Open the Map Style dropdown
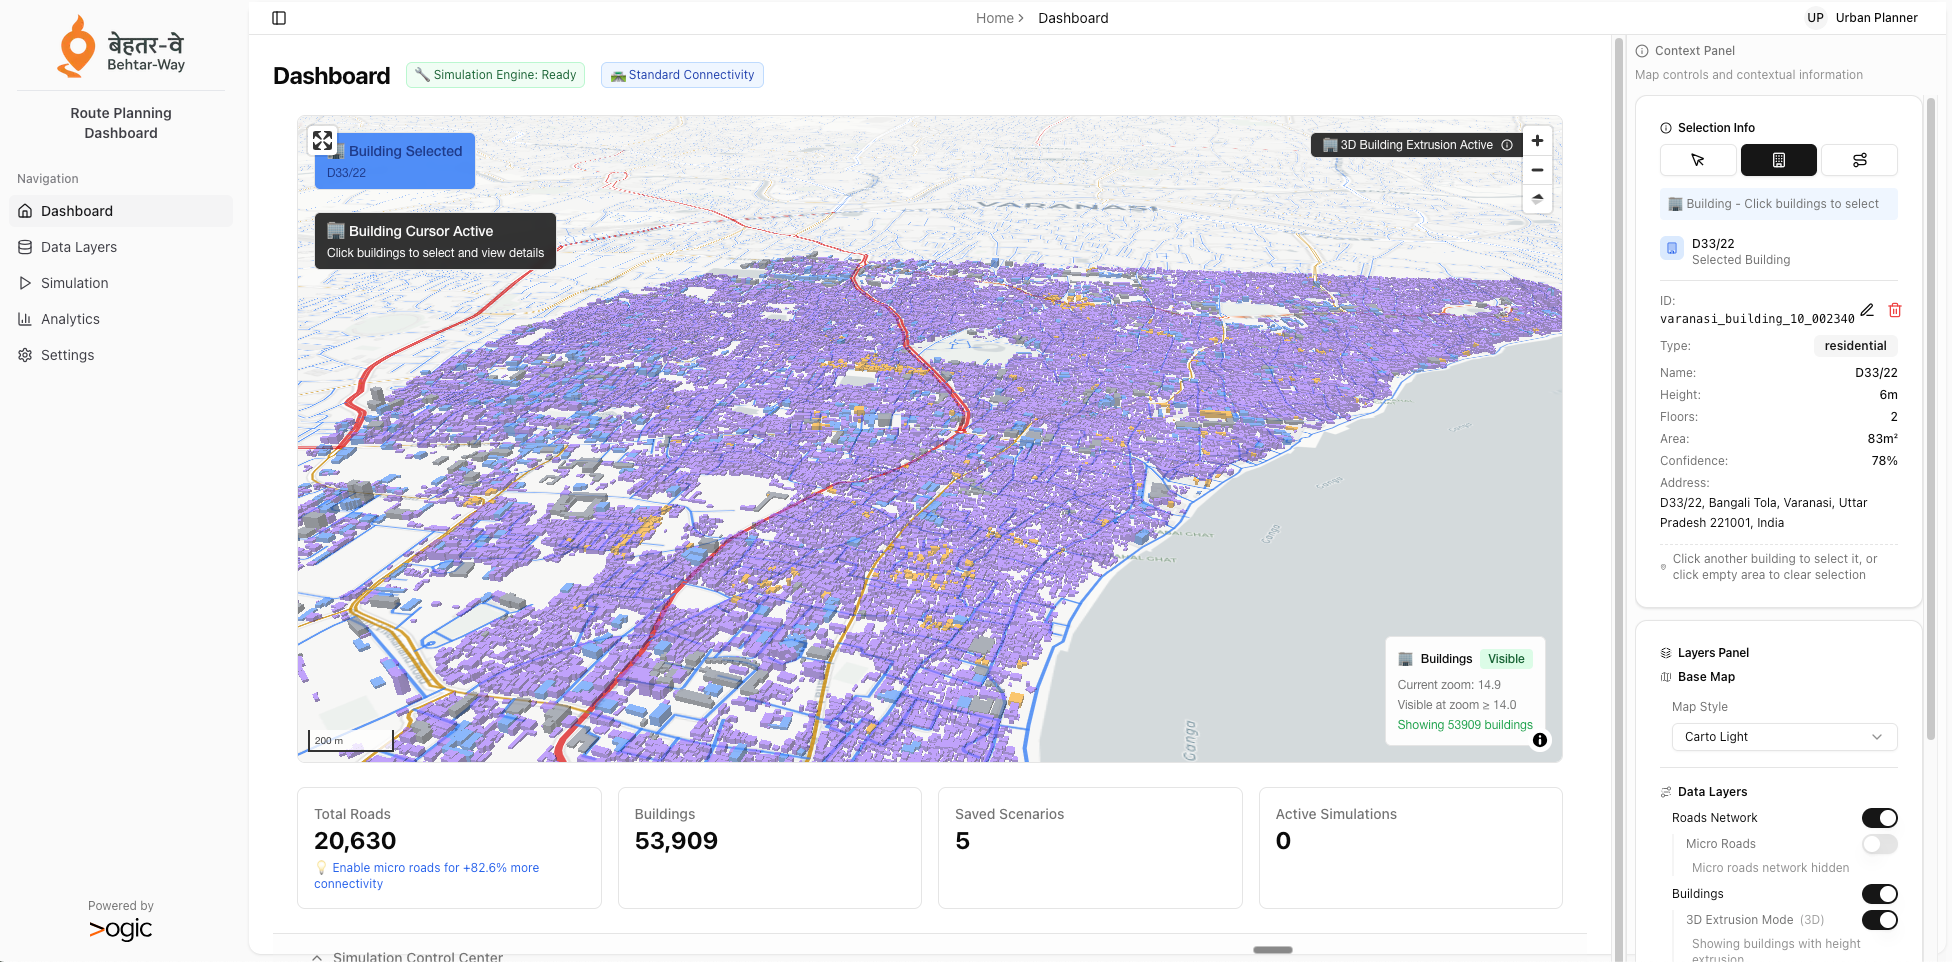This screenshot has height=962, width=1952. tap(1784, 737)
